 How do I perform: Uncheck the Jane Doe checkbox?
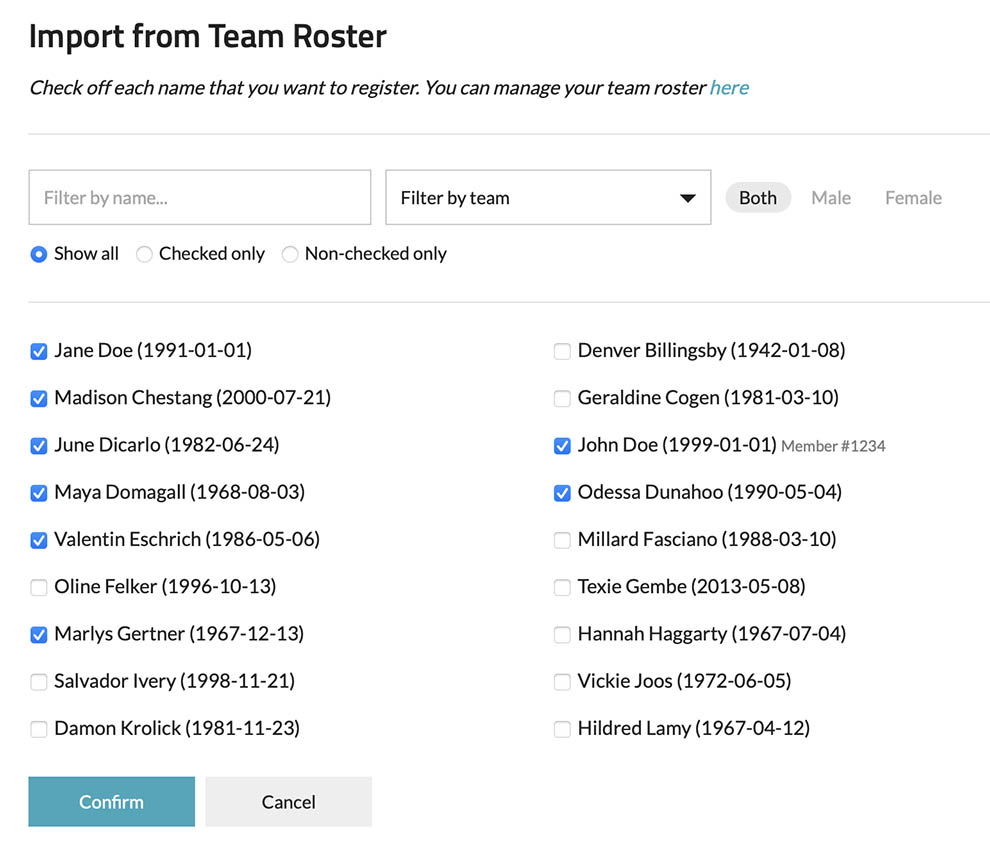click(39, 351)
